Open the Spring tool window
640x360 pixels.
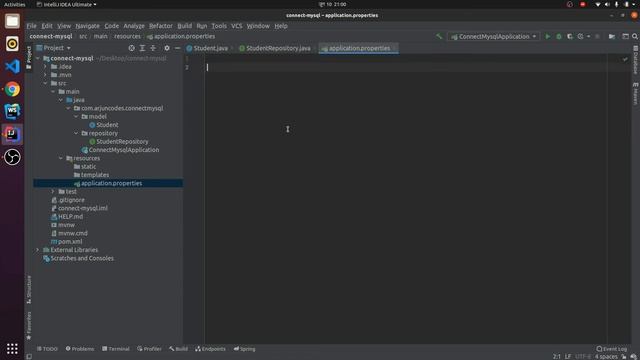pos(244,349)
